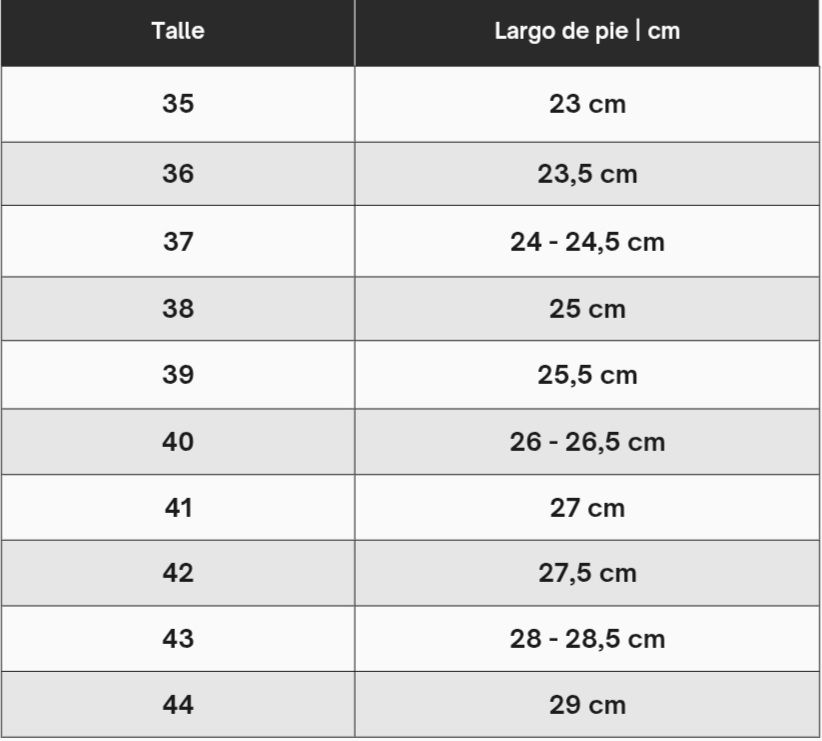Viewport: 822px width, 741px height.
Task: Select the size 40 cell
Action: [x=178, y=442]
